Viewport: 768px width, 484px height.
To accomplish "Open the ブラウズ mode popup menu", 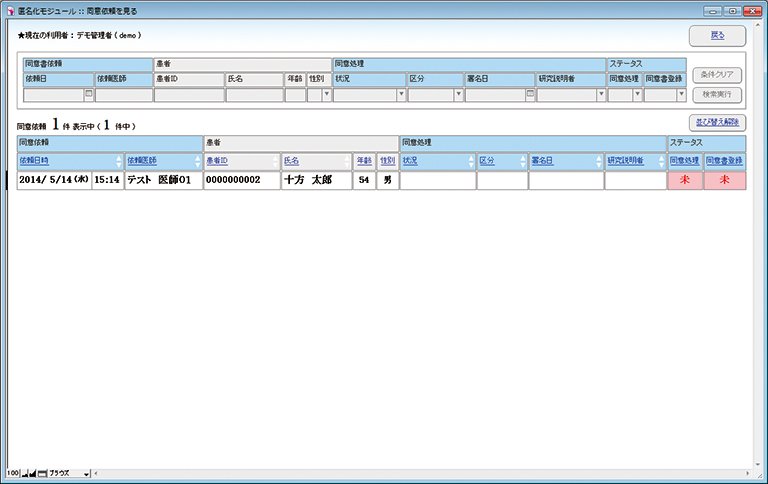I will point(70,473).
